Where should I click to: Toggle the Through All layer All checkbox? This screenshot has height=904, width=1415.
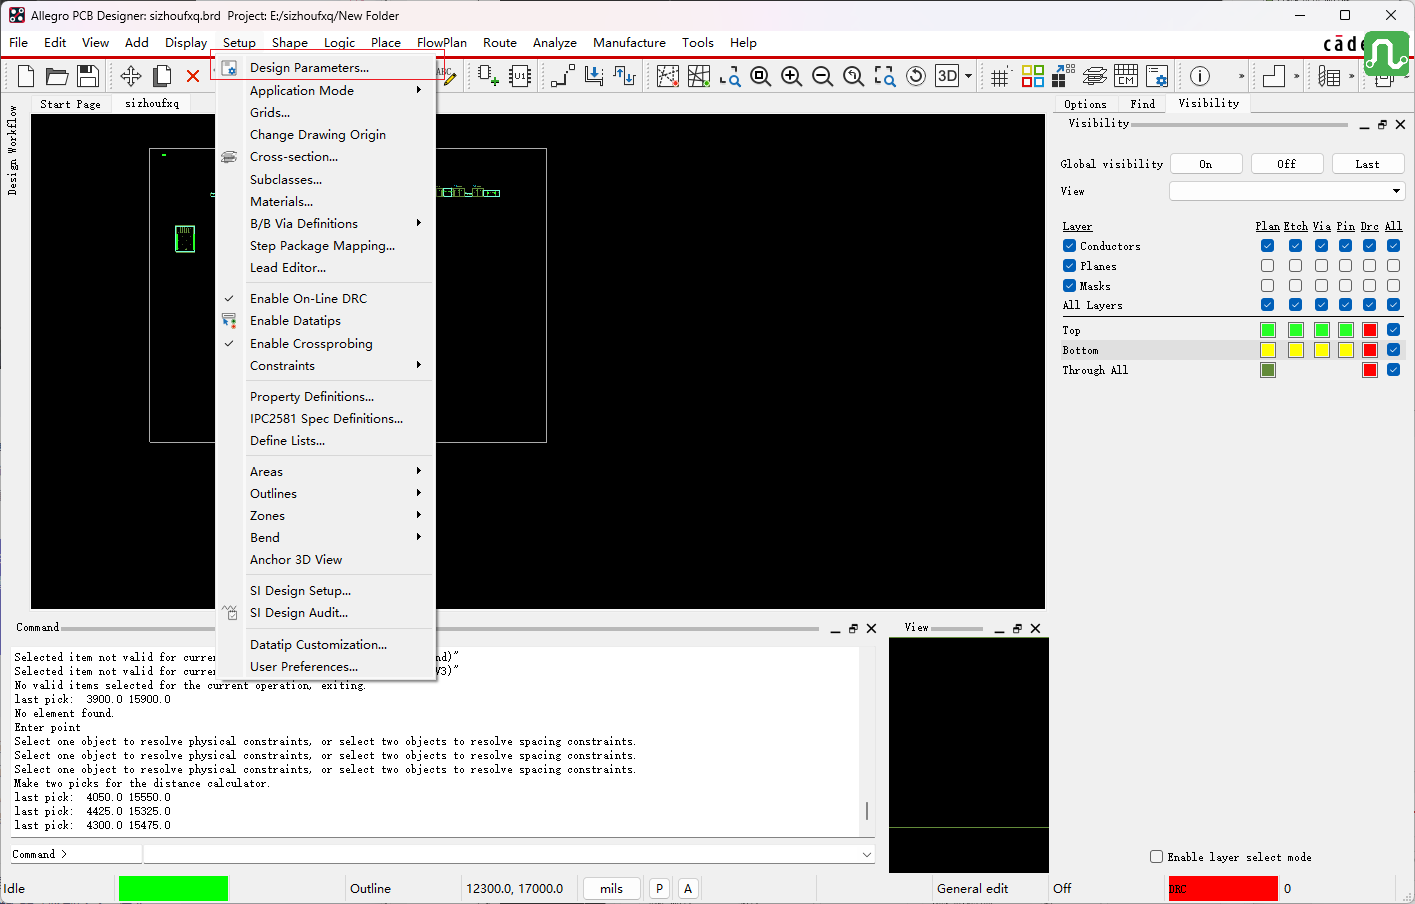point(1393,370)
